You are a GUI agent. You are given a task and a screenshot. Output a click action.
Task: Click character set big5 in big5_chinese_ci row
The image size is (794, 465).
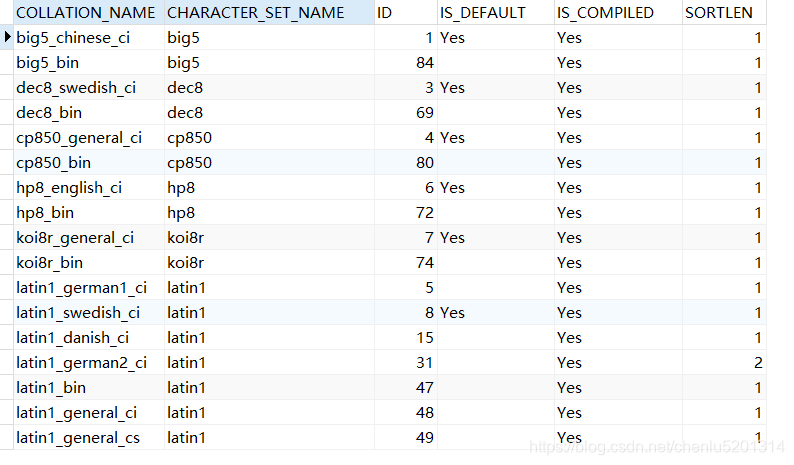[x=269, y=37]
